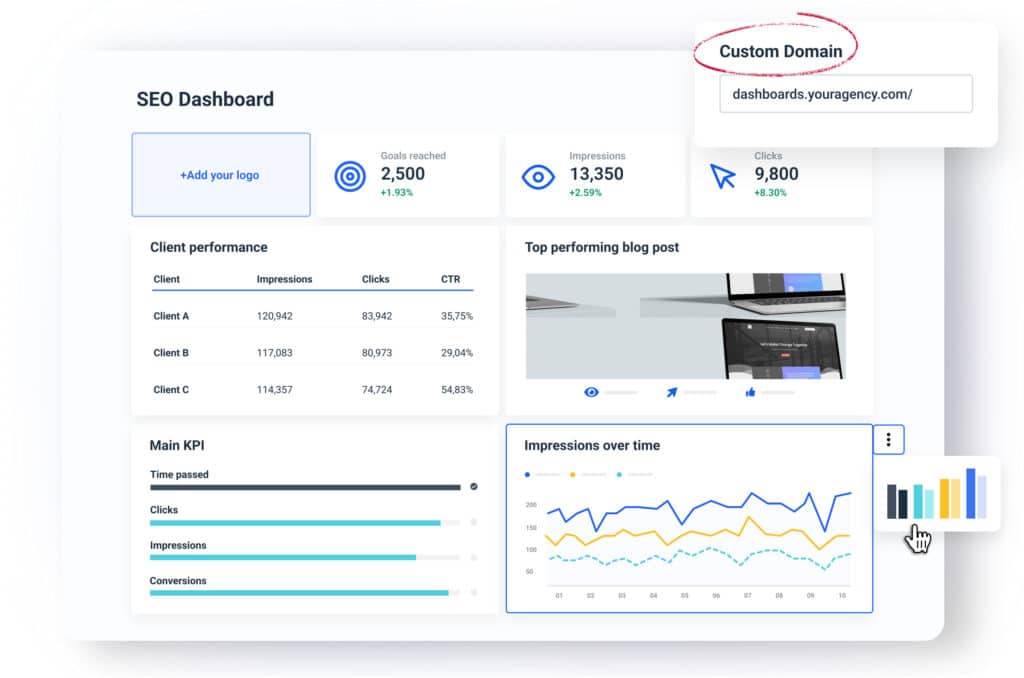1024x678 pixels.
Task: Sort table by CTR column header
Action: coord(450,279)
